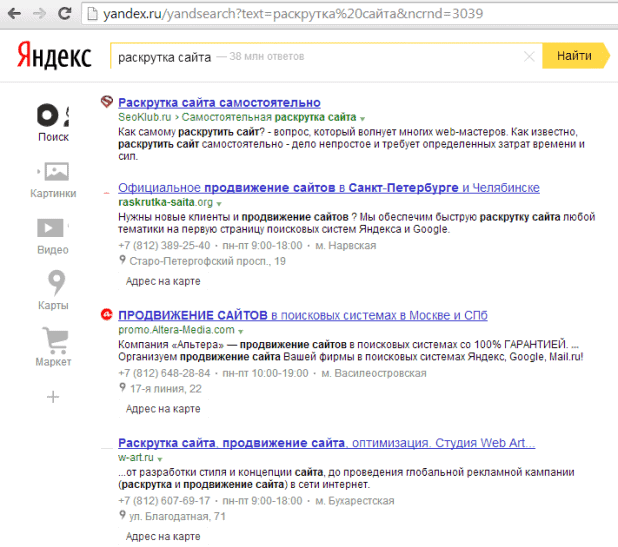Open the Раскрутка сайта самостоятельно result
The width and height of the screenshot is (618, 547).
pyautogui.click(x=219, y=103)
